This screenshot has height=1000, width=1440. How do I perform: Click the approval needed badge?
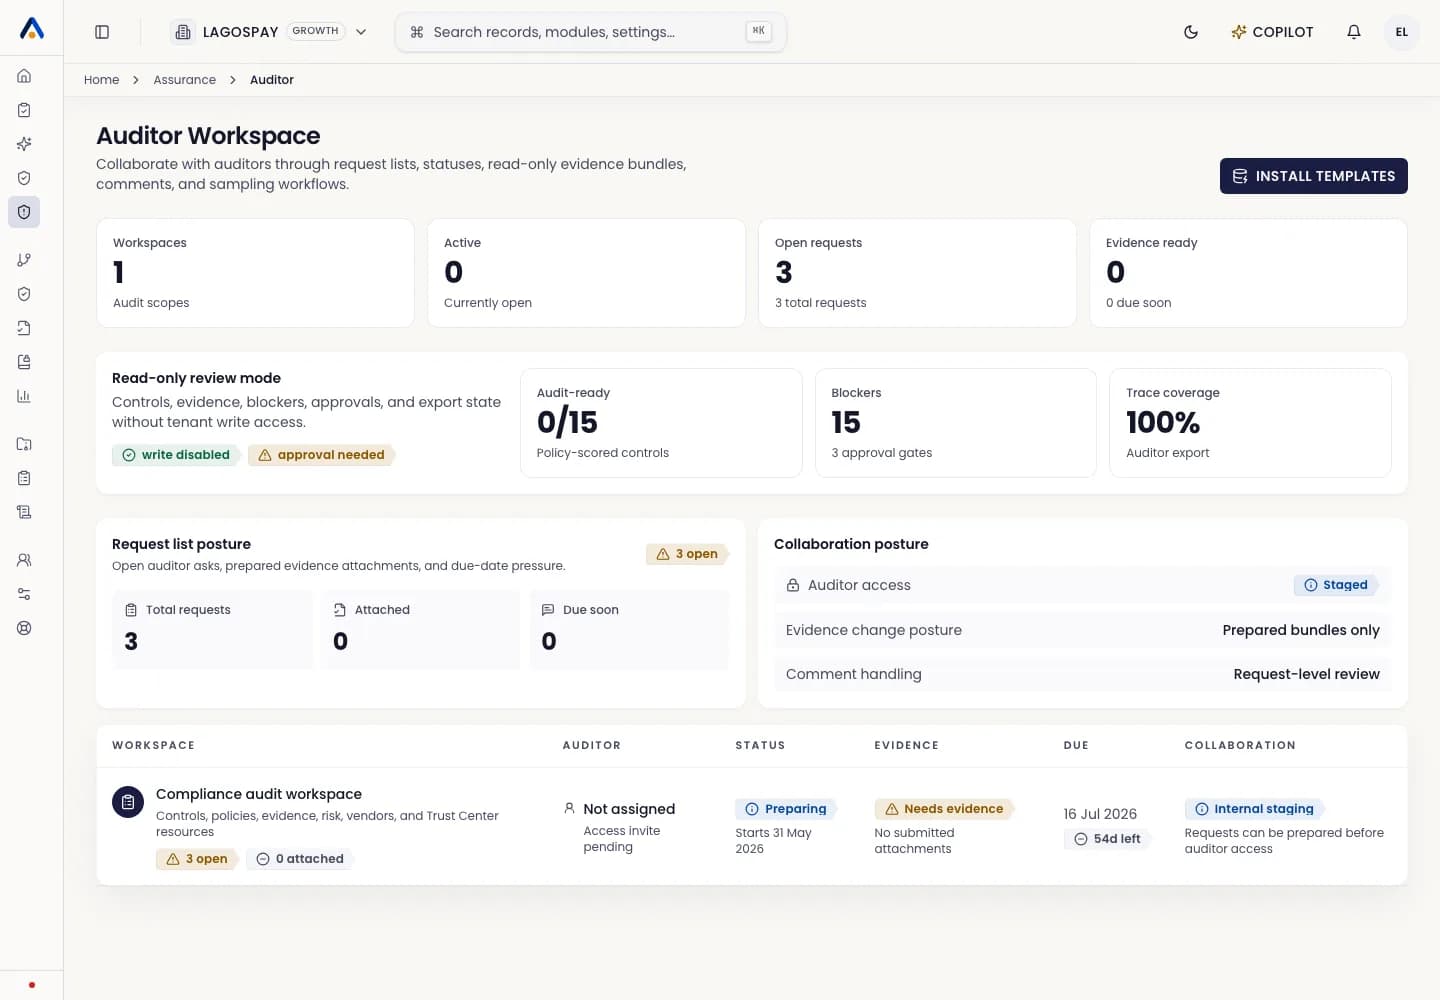pos(321,455)
